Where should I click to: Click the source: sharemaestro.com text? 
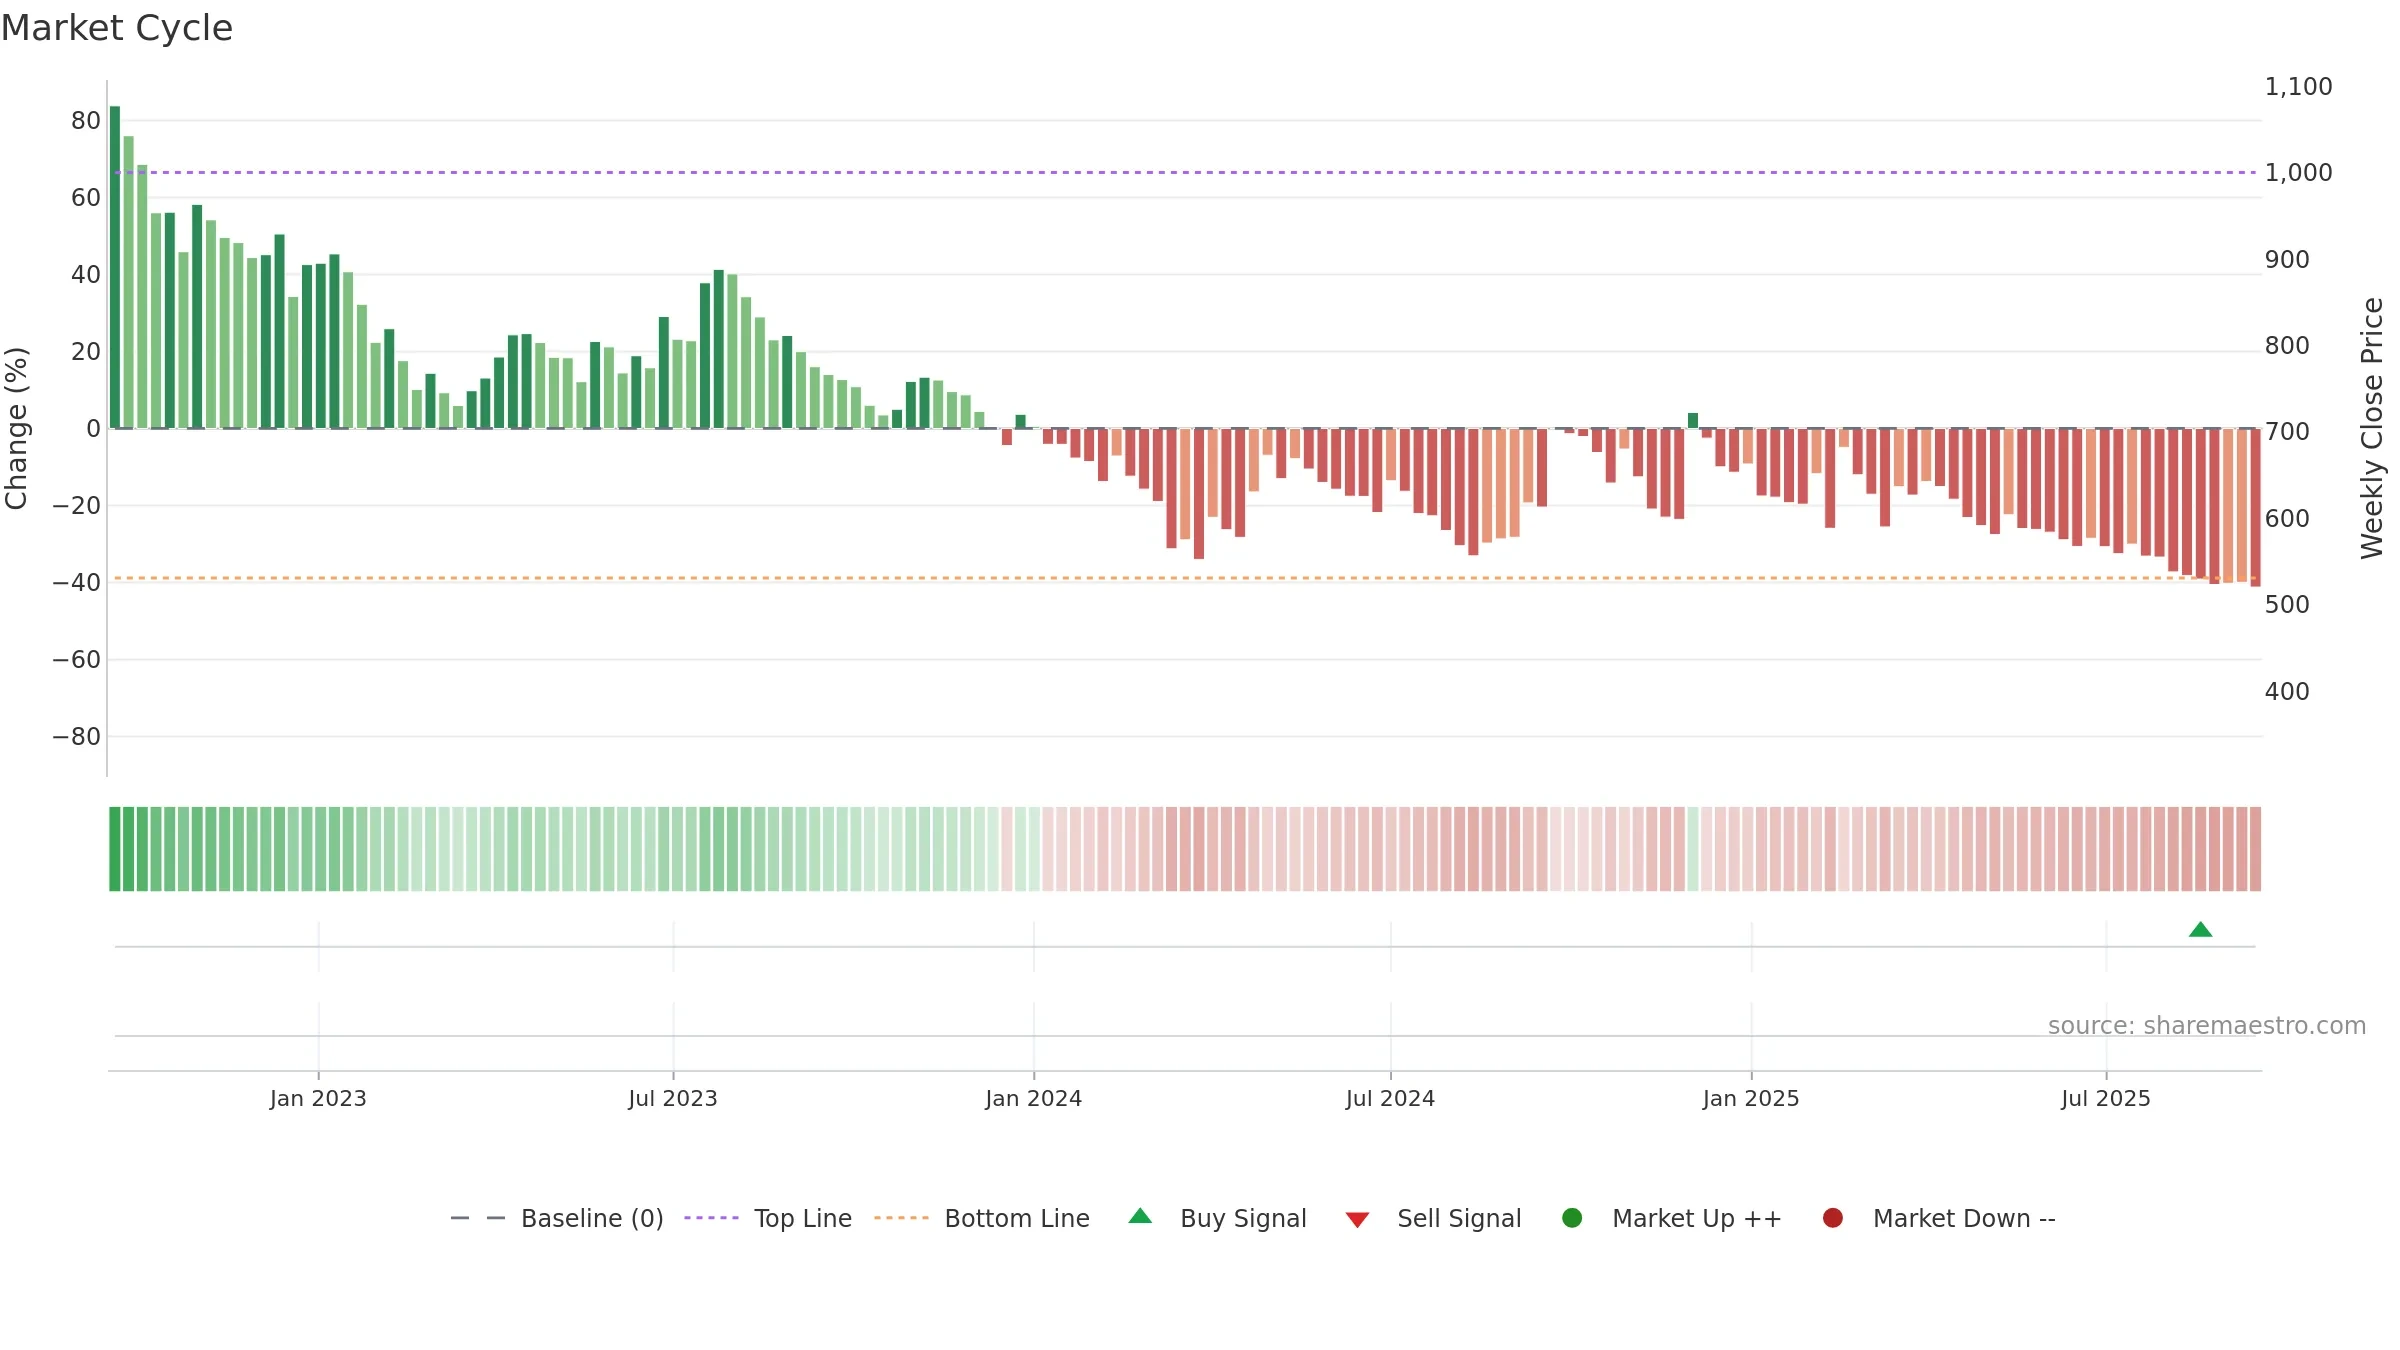[2207, 1026]
